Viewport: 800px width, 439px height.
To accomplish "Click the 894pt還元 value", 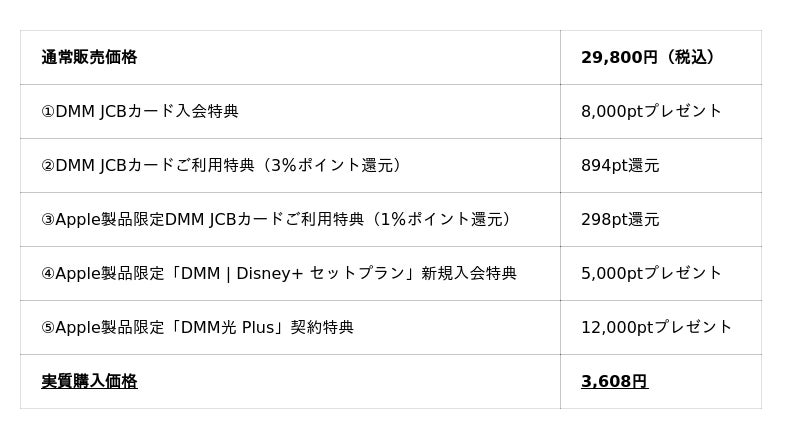I will (x=620, y=166).
